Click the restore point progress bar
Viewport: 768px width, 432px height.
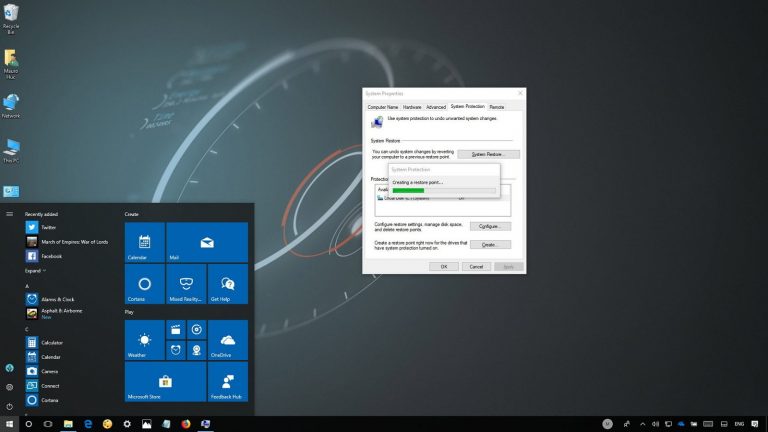coord(444,191)
